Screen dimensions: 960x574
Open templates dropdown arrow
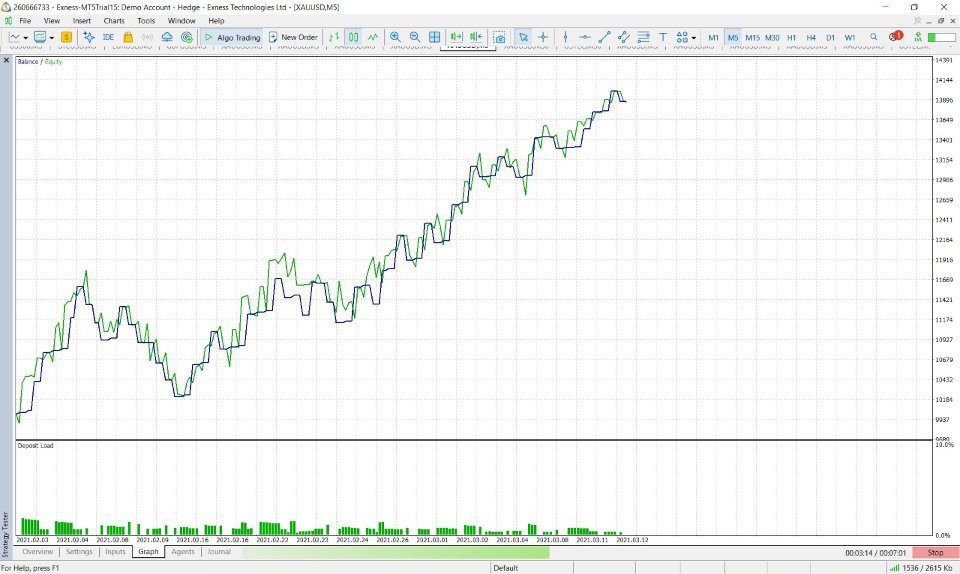click(51, 38)
